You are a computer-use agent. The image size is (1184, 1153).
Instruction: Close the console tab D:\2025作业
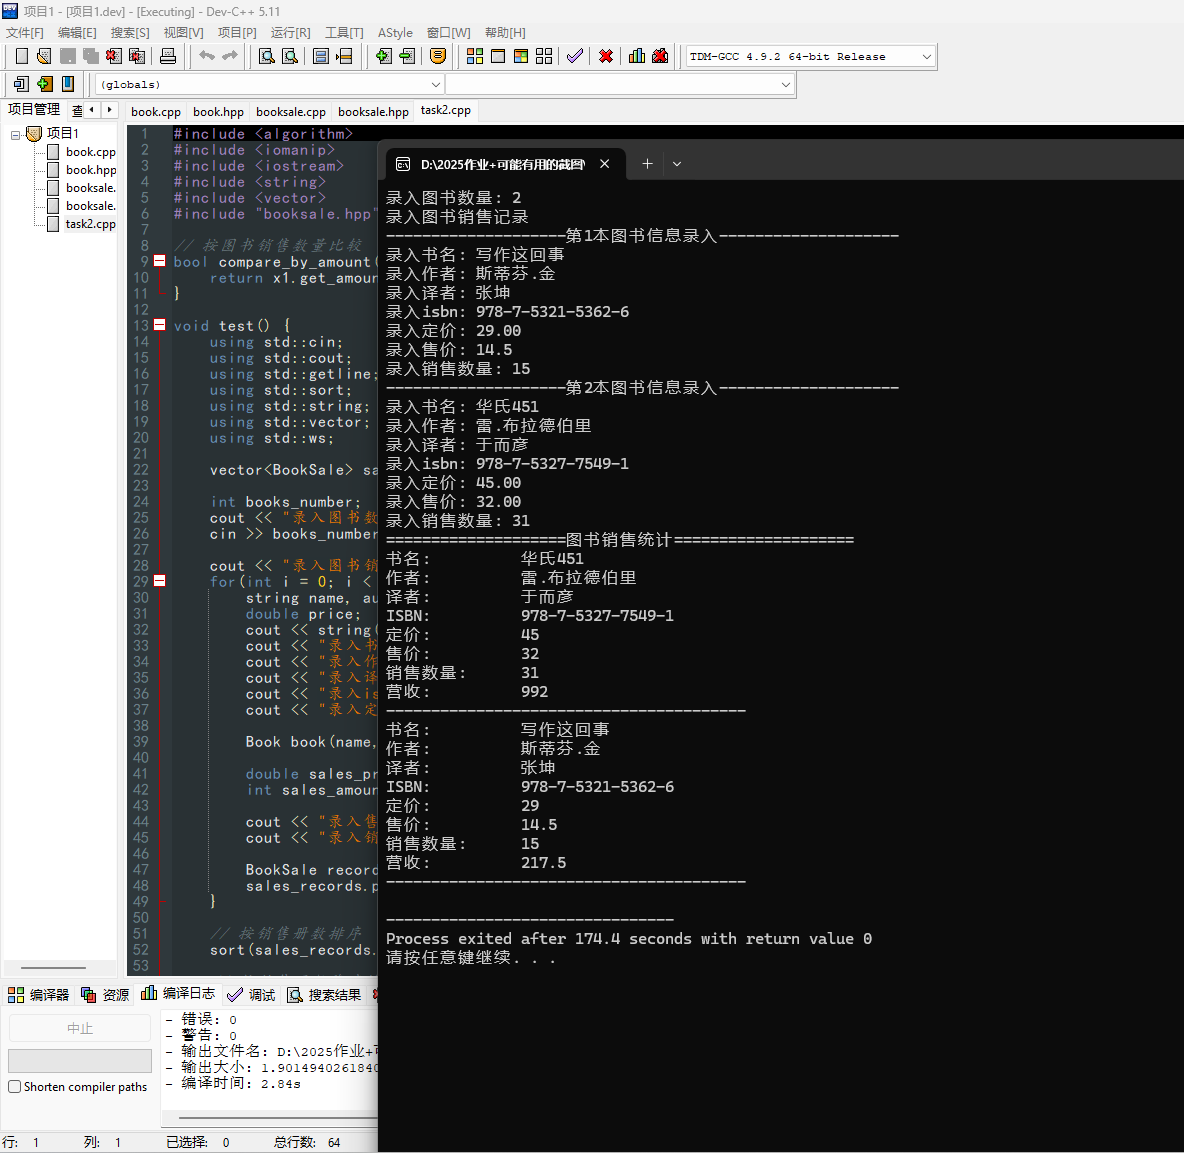(x=604, y=164)
